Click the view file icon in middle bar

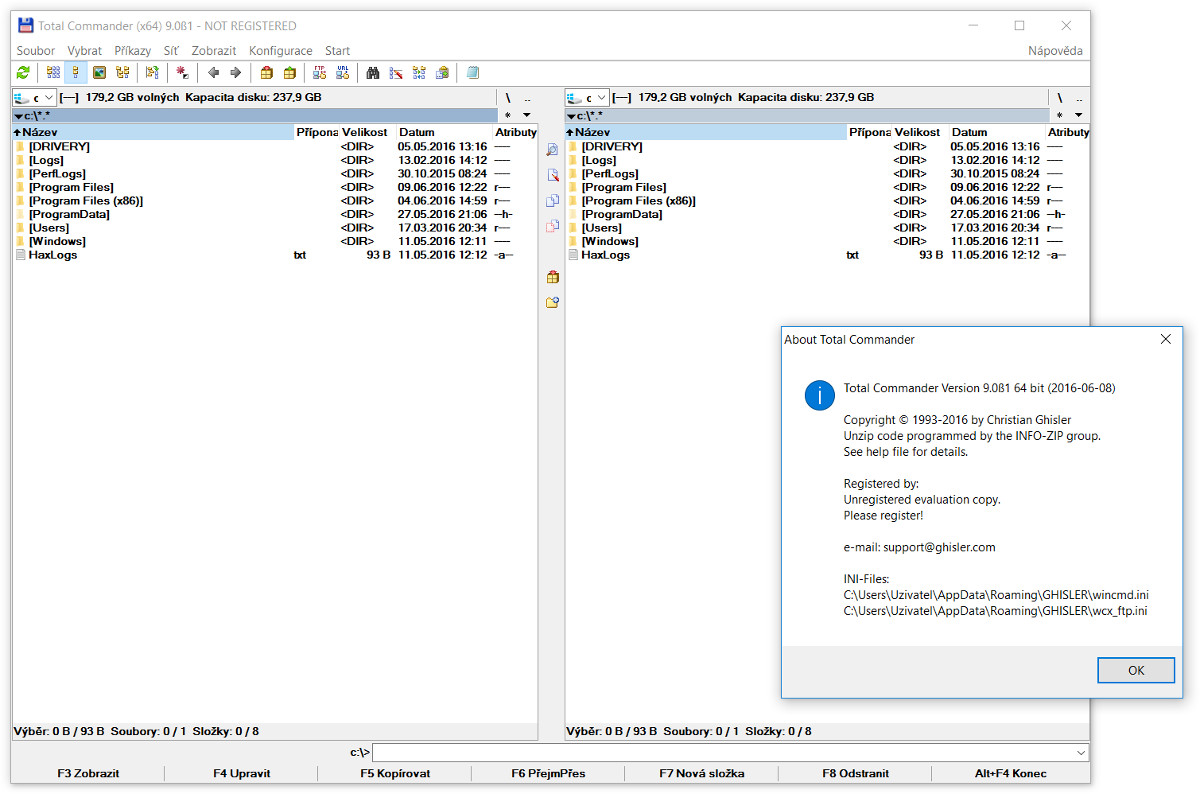[x=552, y=150]
